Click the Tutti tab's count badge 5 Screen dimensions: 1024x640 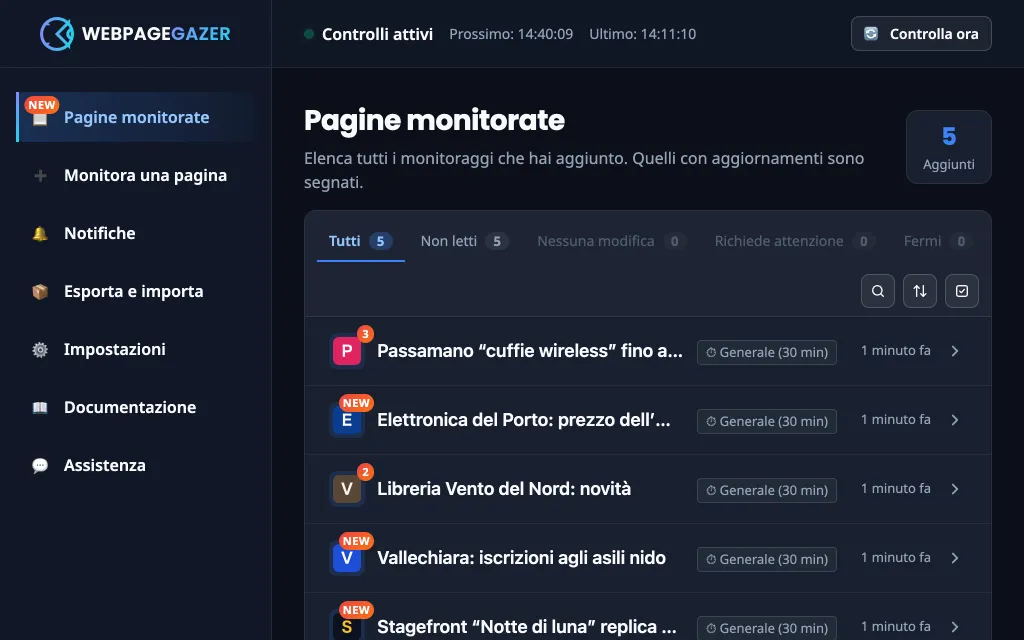point(380,242)
